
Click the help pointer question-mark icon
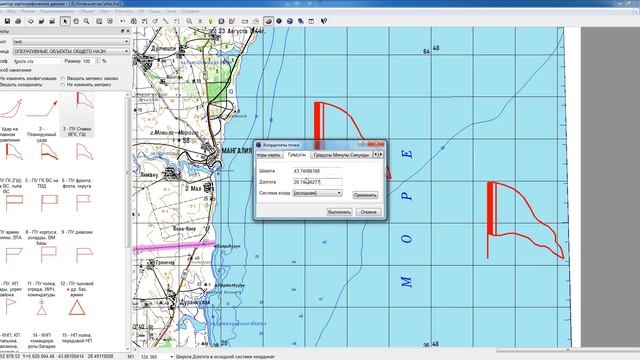[324, 21]
